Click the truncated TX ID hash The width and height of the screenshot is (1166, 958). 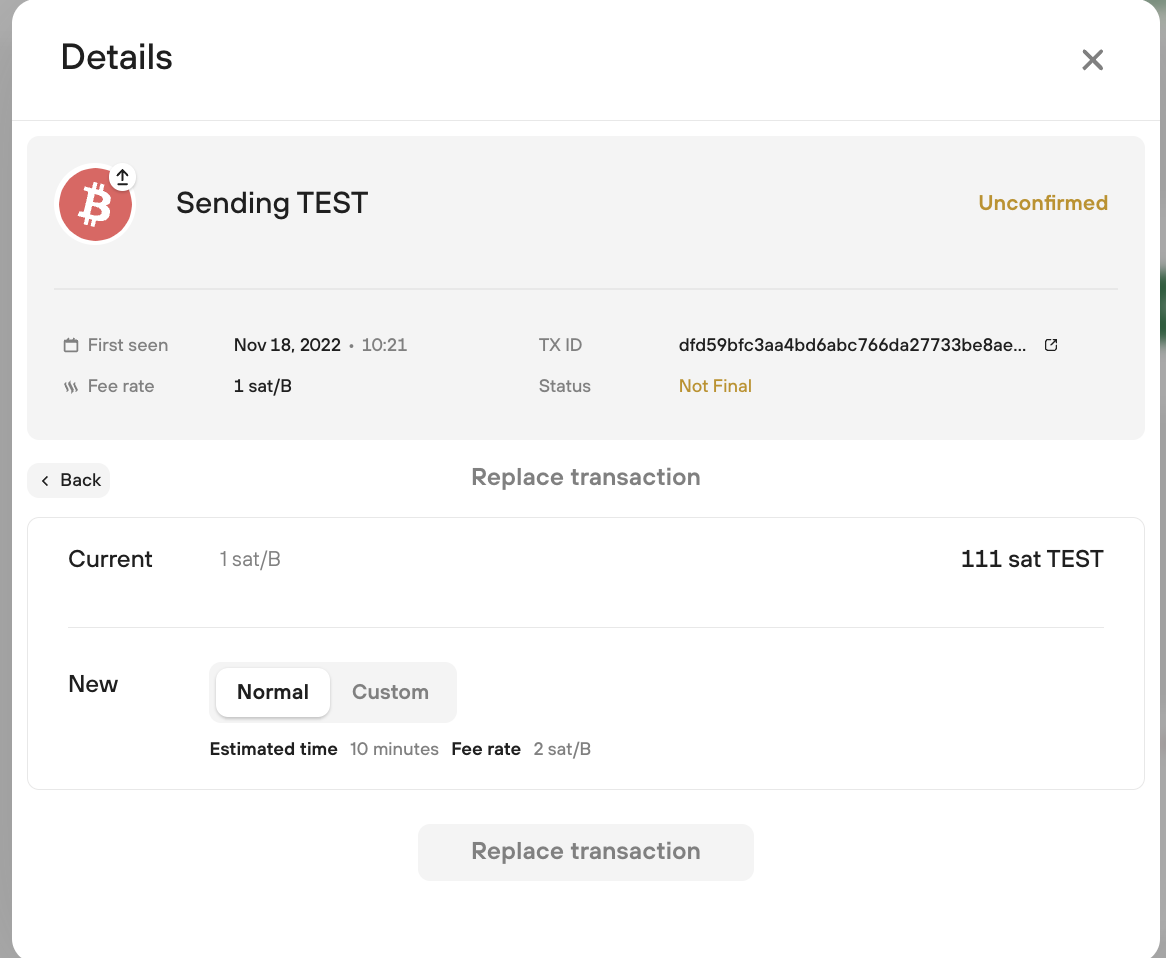pyautogui.click(x=852, y=344)
